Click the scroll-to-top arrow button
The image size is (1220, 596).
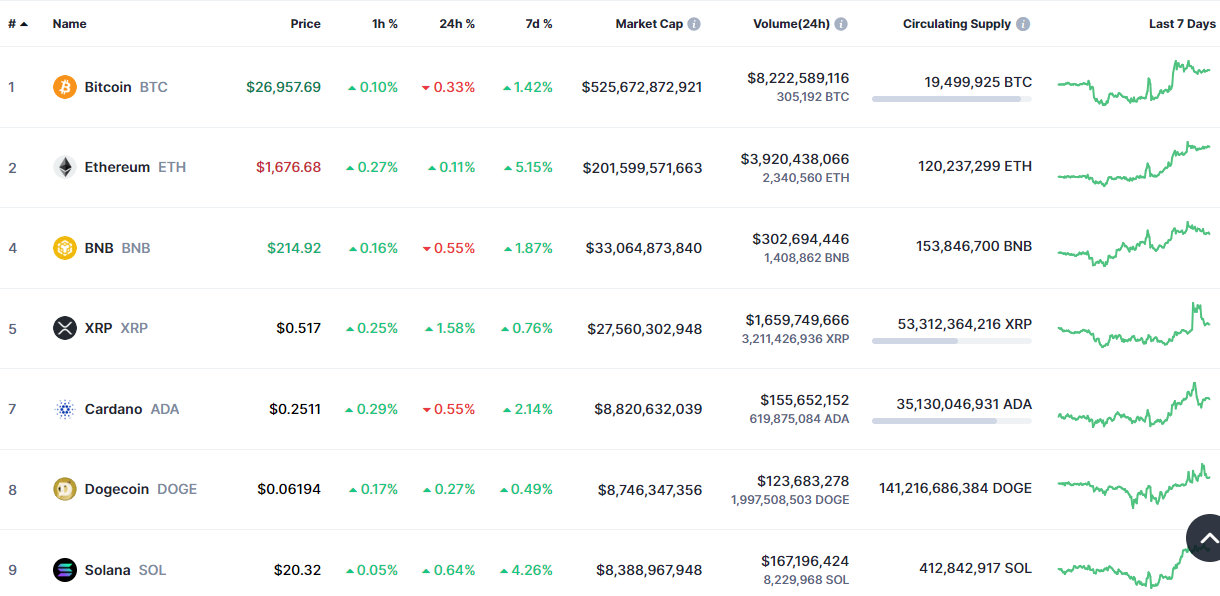1206,538
